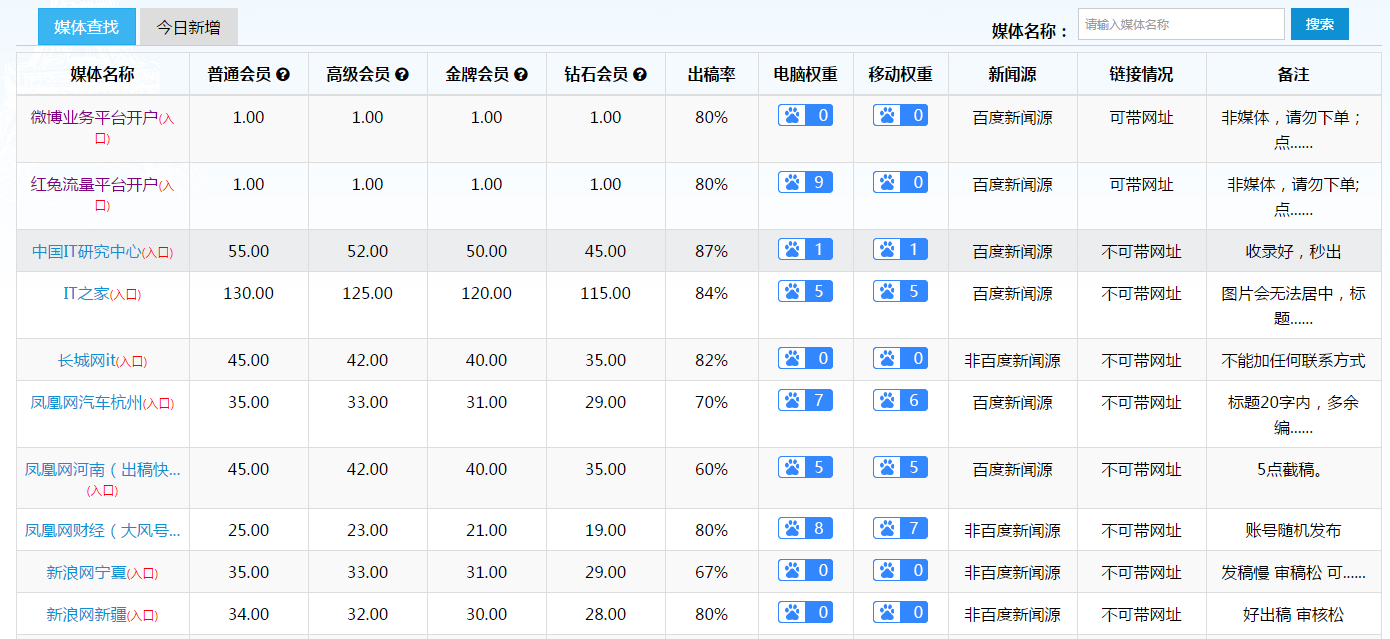This screenshot has width=1390, height=639.
Task: Click 电脑权重 paw badge showing 9 for 红兔流量平台开户
Action: pyautogui.click(x=805, y=183)
